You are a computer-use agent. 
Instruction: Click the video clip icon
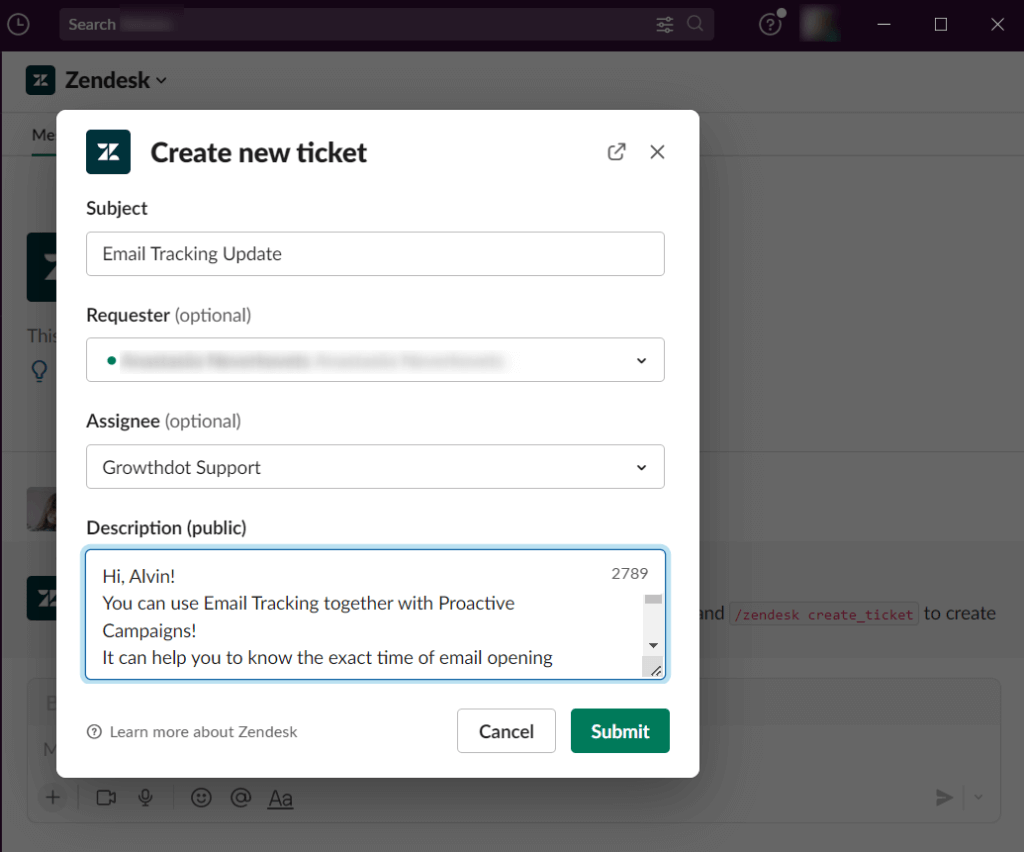coord(106,797)
